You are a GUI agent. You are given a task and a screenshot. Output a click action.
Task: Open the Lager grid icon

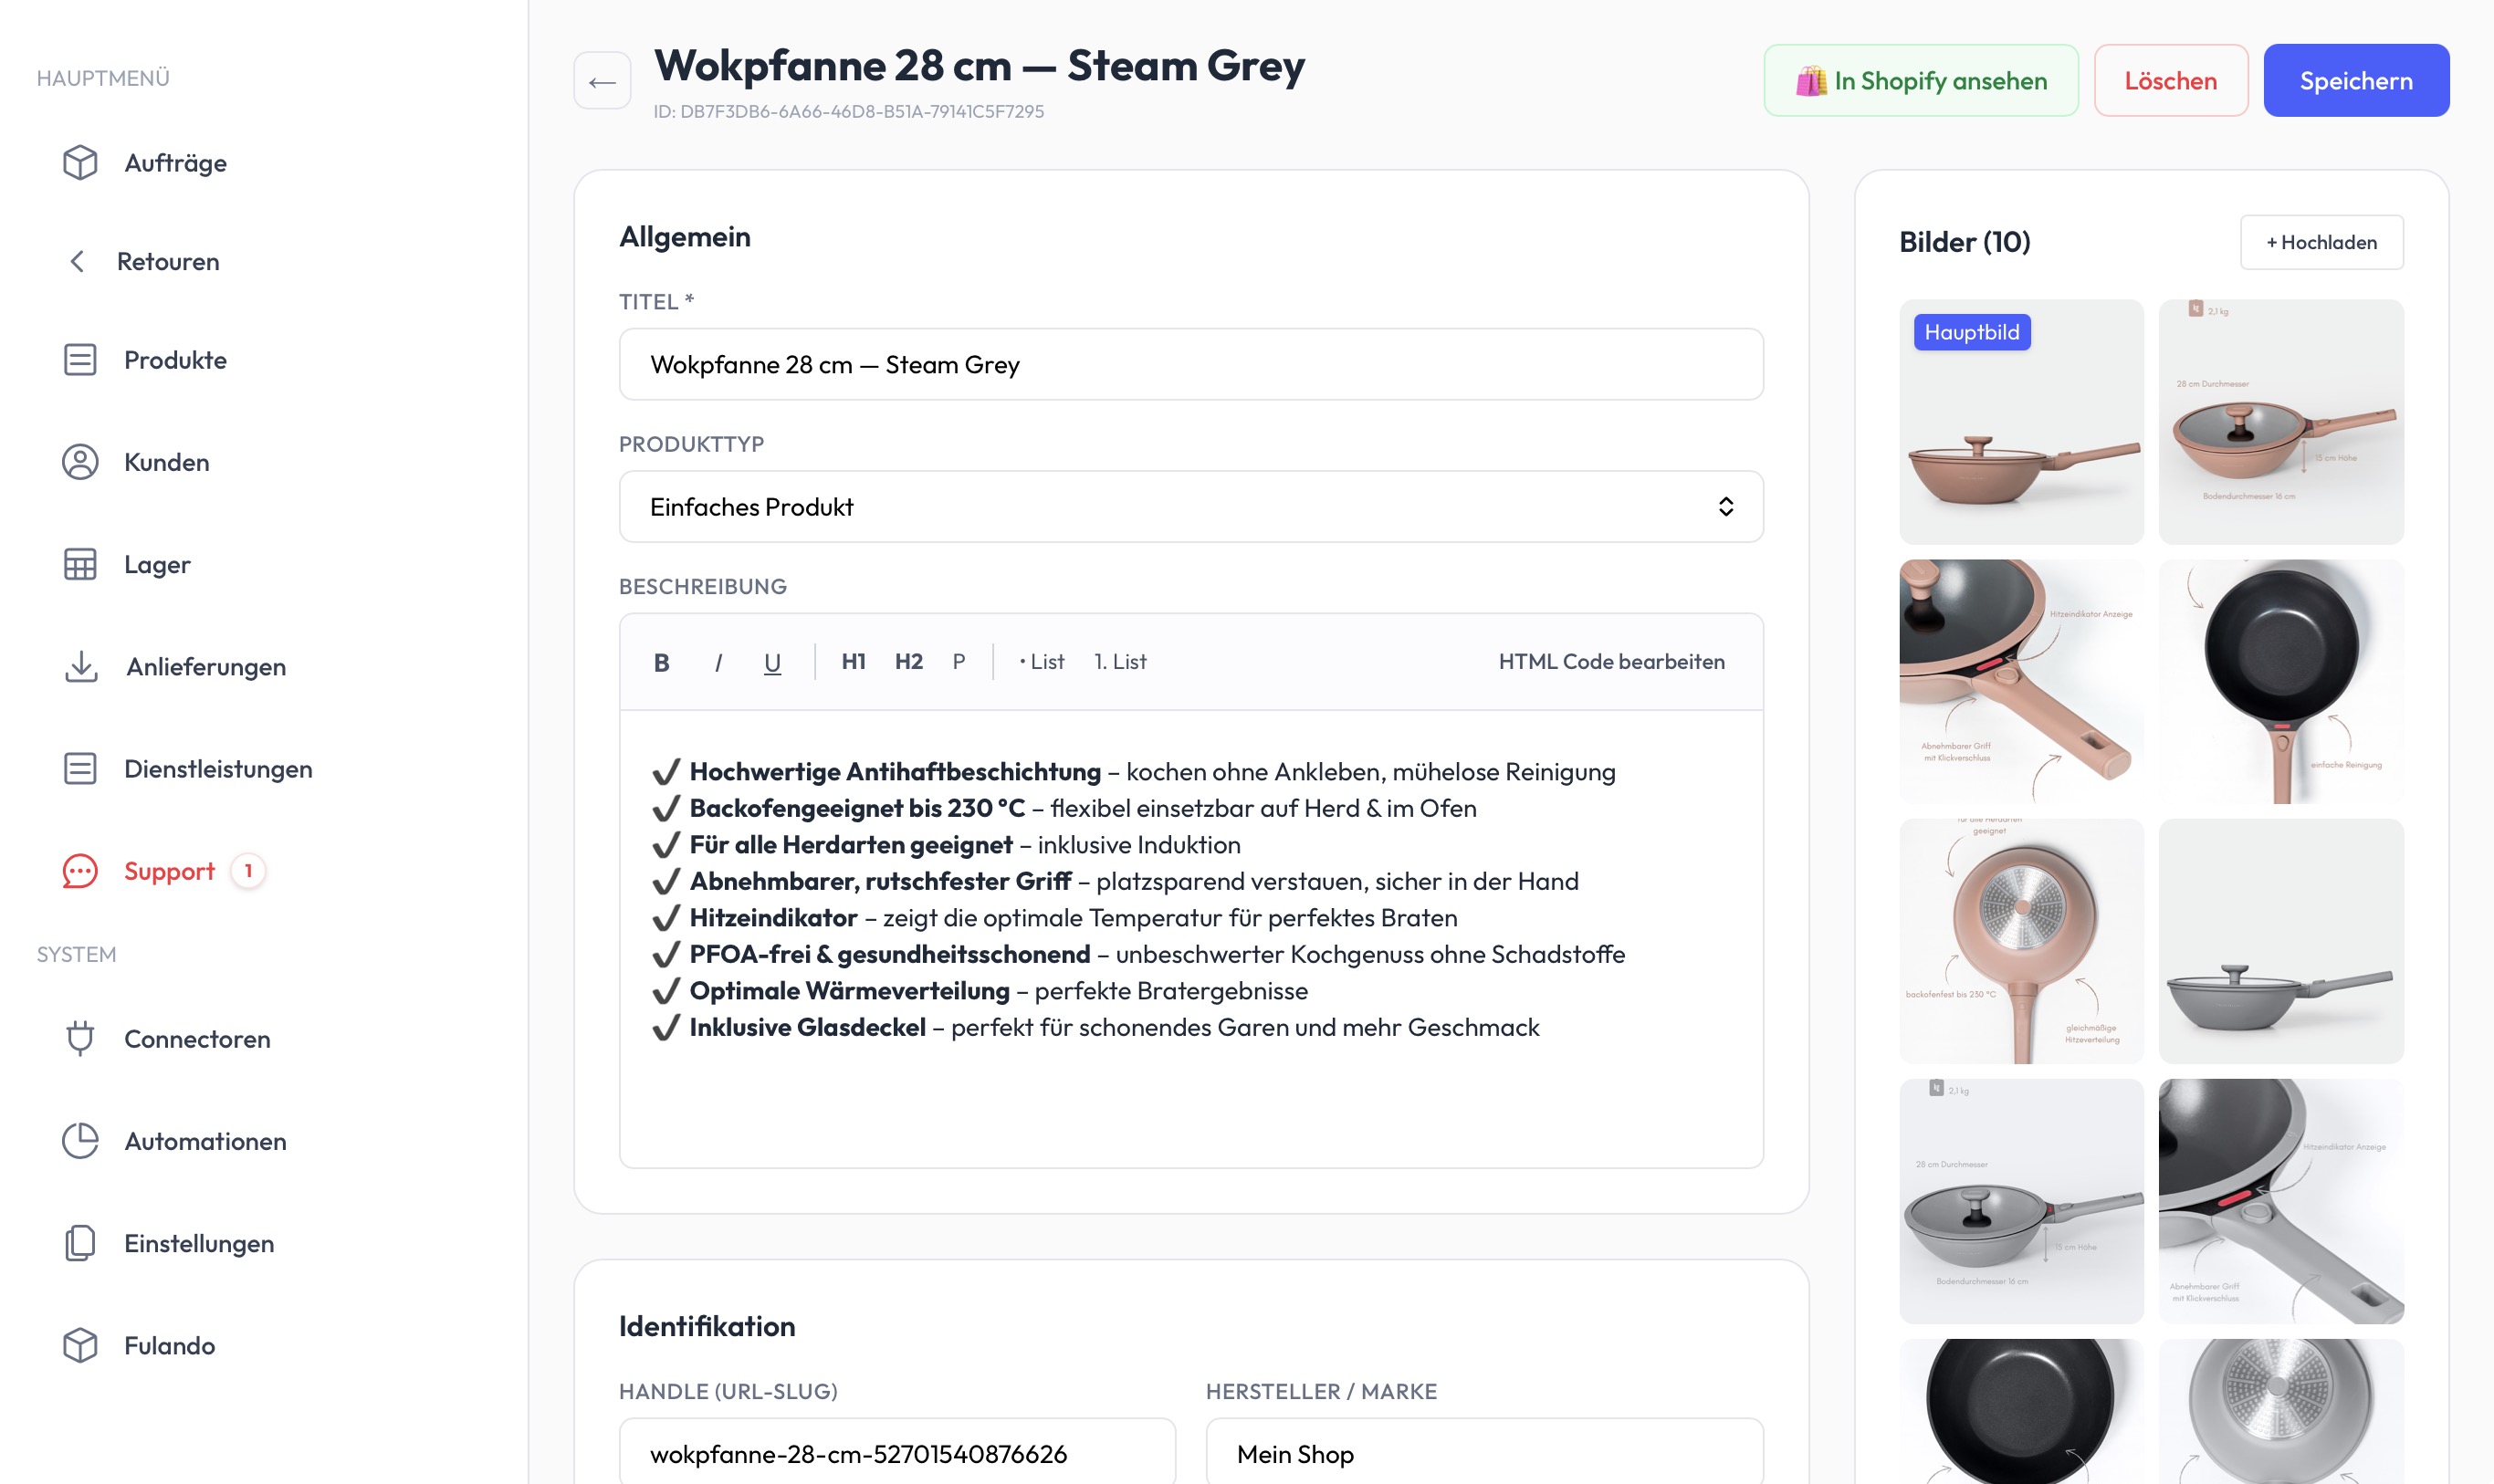pos(80,565)
